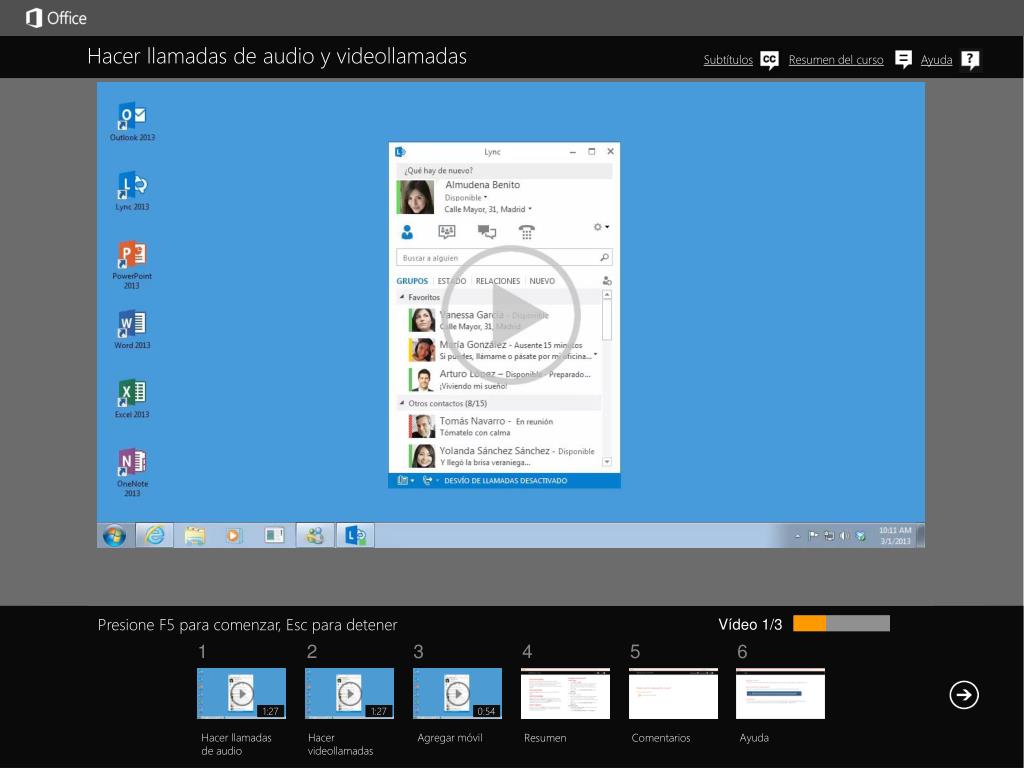Play the main video
The width and height of the screenshot is (1024, 768).
[511, 315]
